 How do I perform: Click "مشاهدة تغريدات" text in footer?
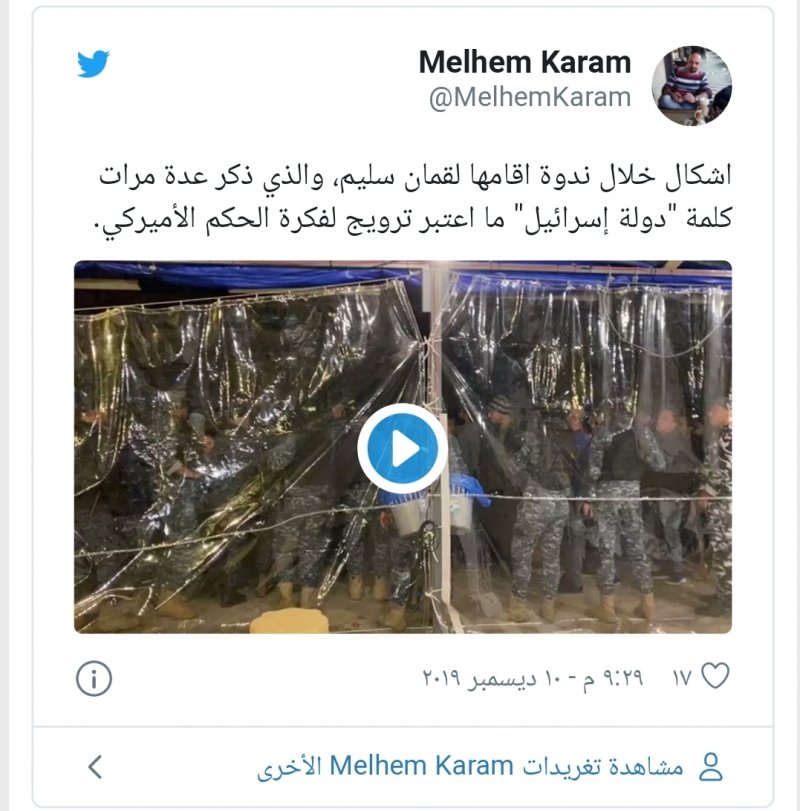click(x=602, y=767)
